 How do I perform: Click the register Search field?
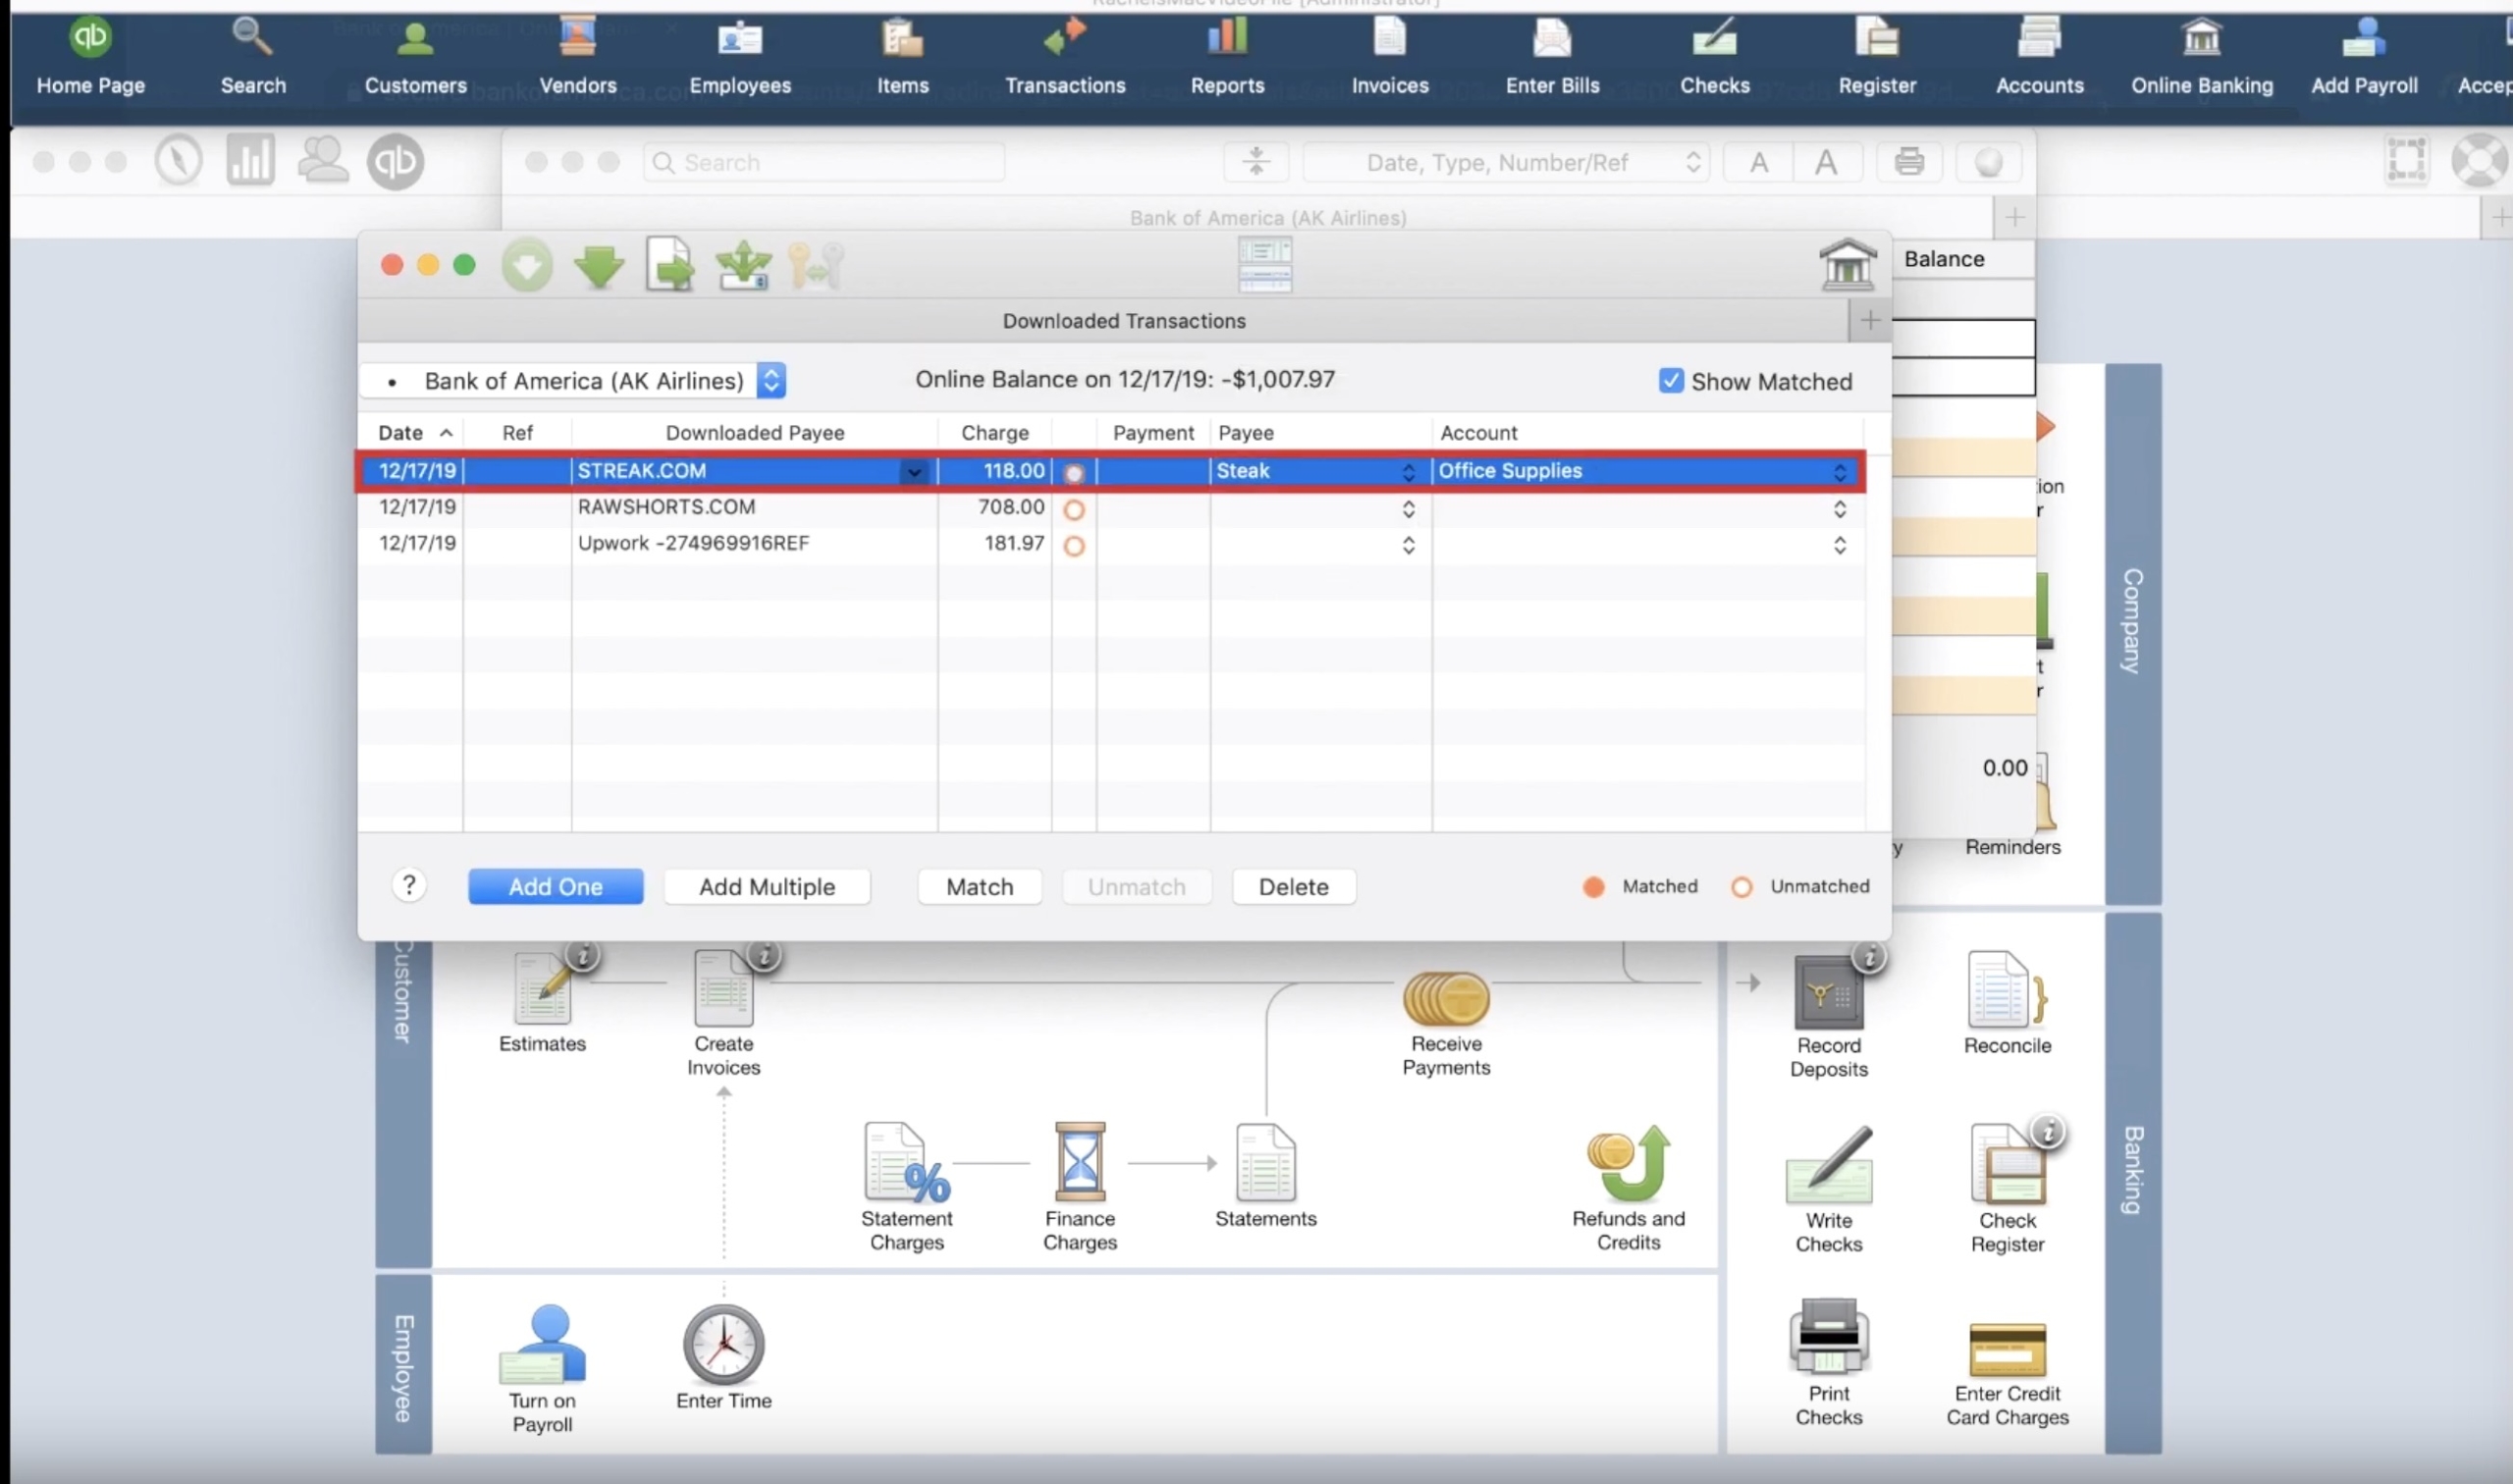point(824,162)
